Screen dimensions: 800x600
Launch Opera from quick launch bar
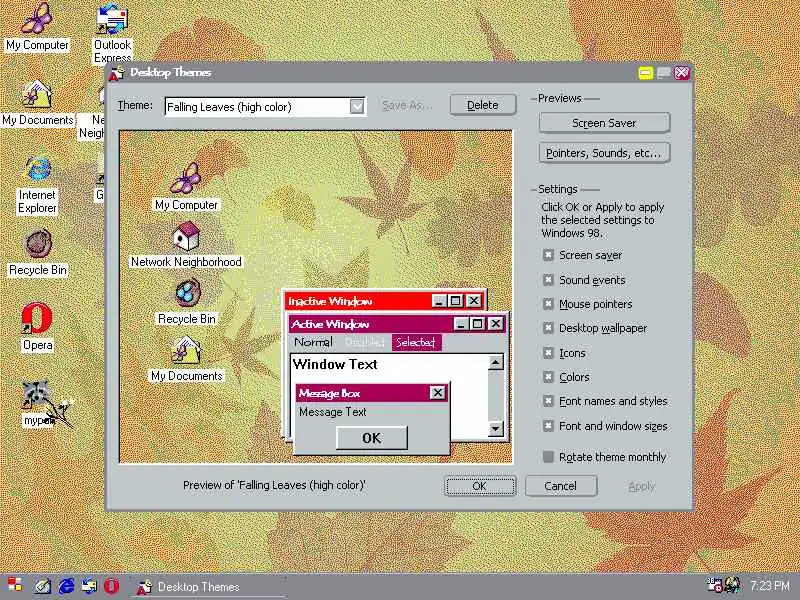pos(112,586)
